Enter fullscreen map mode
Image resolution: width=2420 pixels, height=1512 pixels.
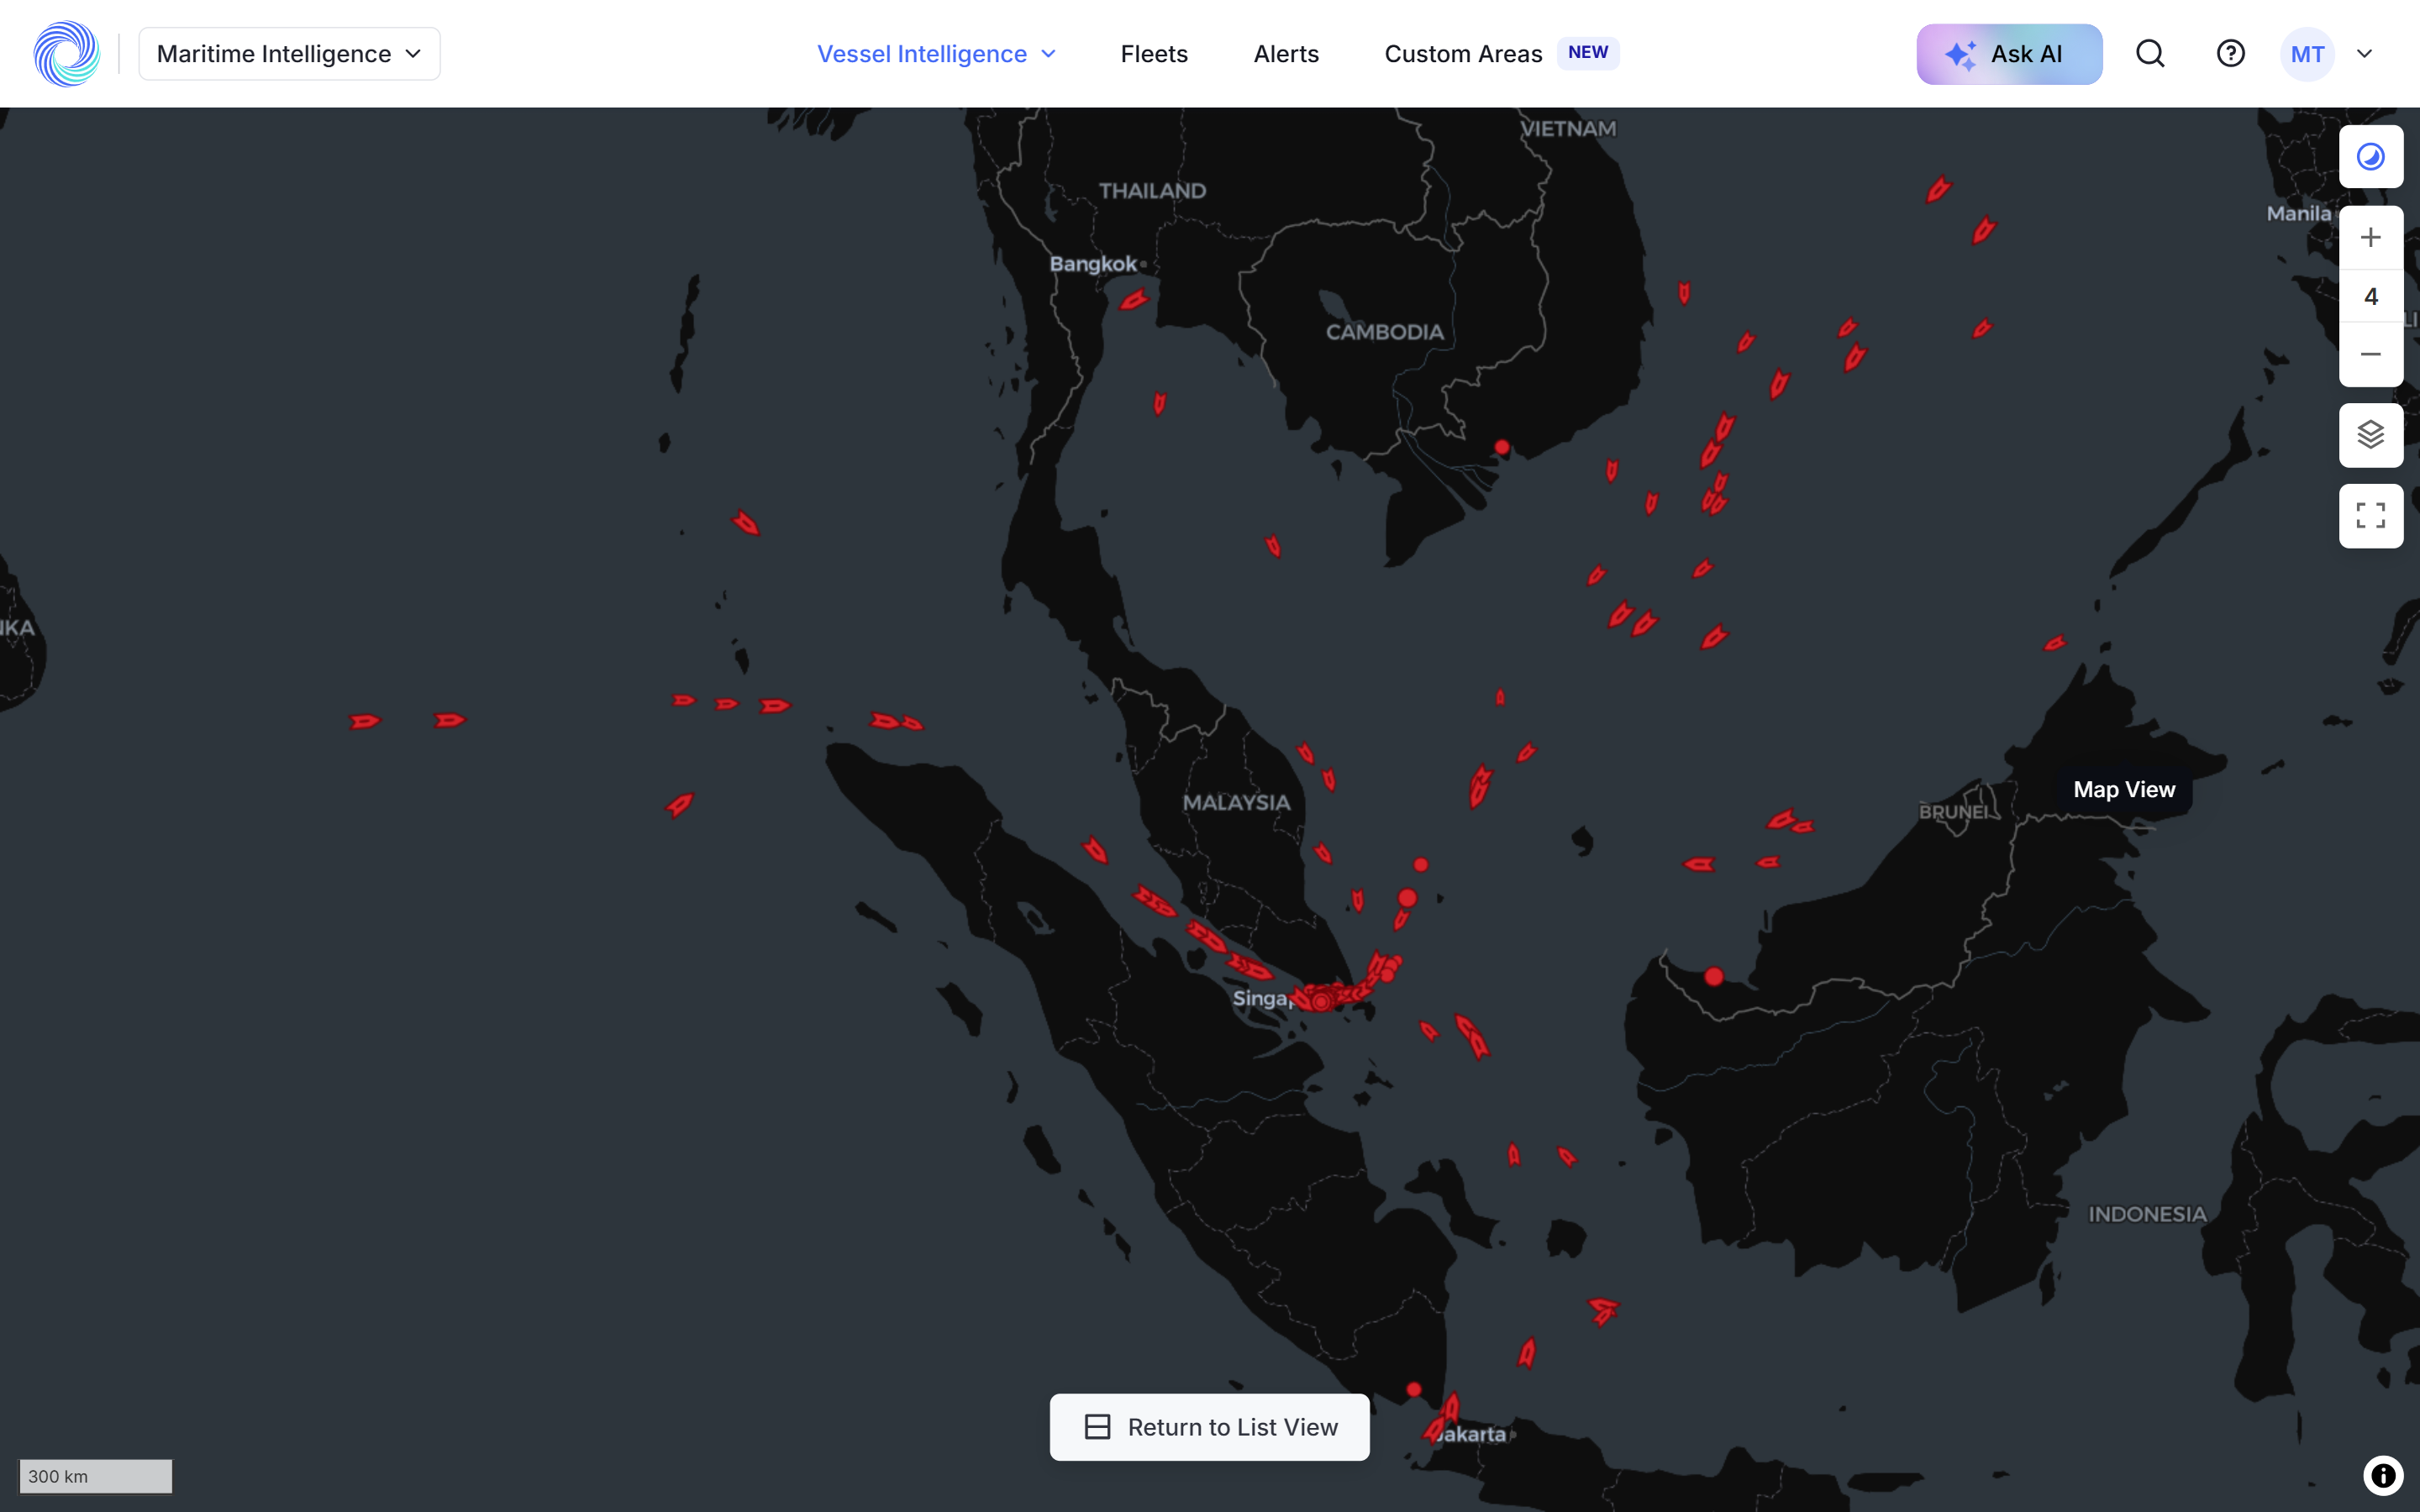click(x=2370, y=516)
